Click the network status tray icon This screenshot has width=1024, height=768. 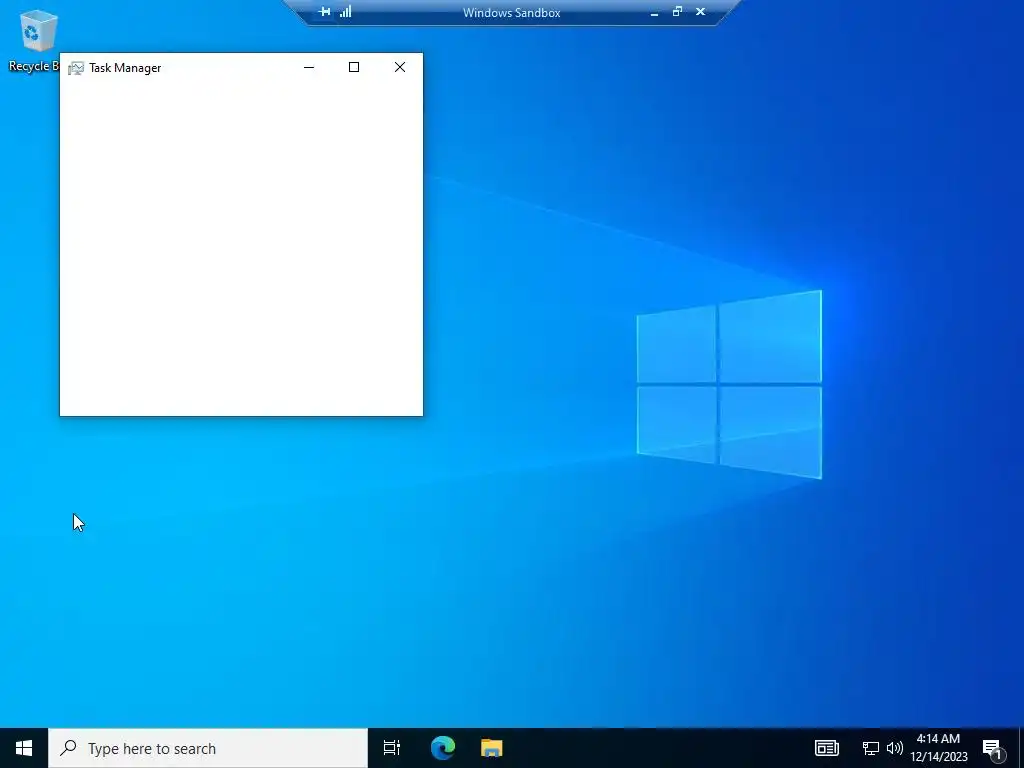coord(871,748)
